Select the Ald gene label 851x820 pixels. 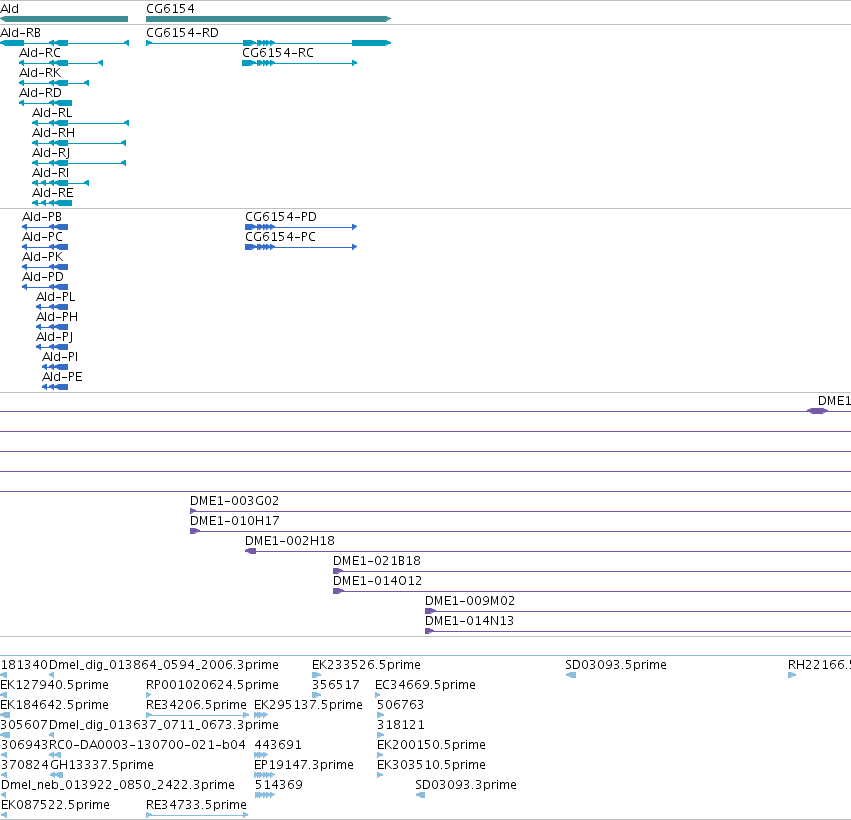point(9,9)
